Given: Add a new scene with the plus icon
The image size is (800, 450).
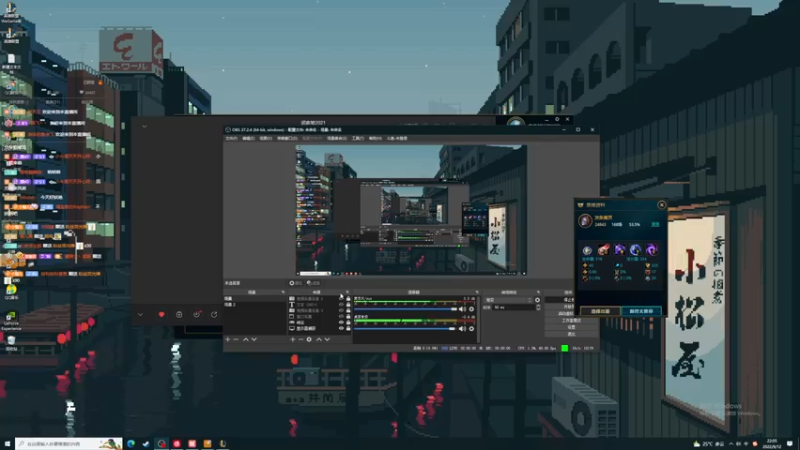Looking at the screenshot, I should (228, 339).
